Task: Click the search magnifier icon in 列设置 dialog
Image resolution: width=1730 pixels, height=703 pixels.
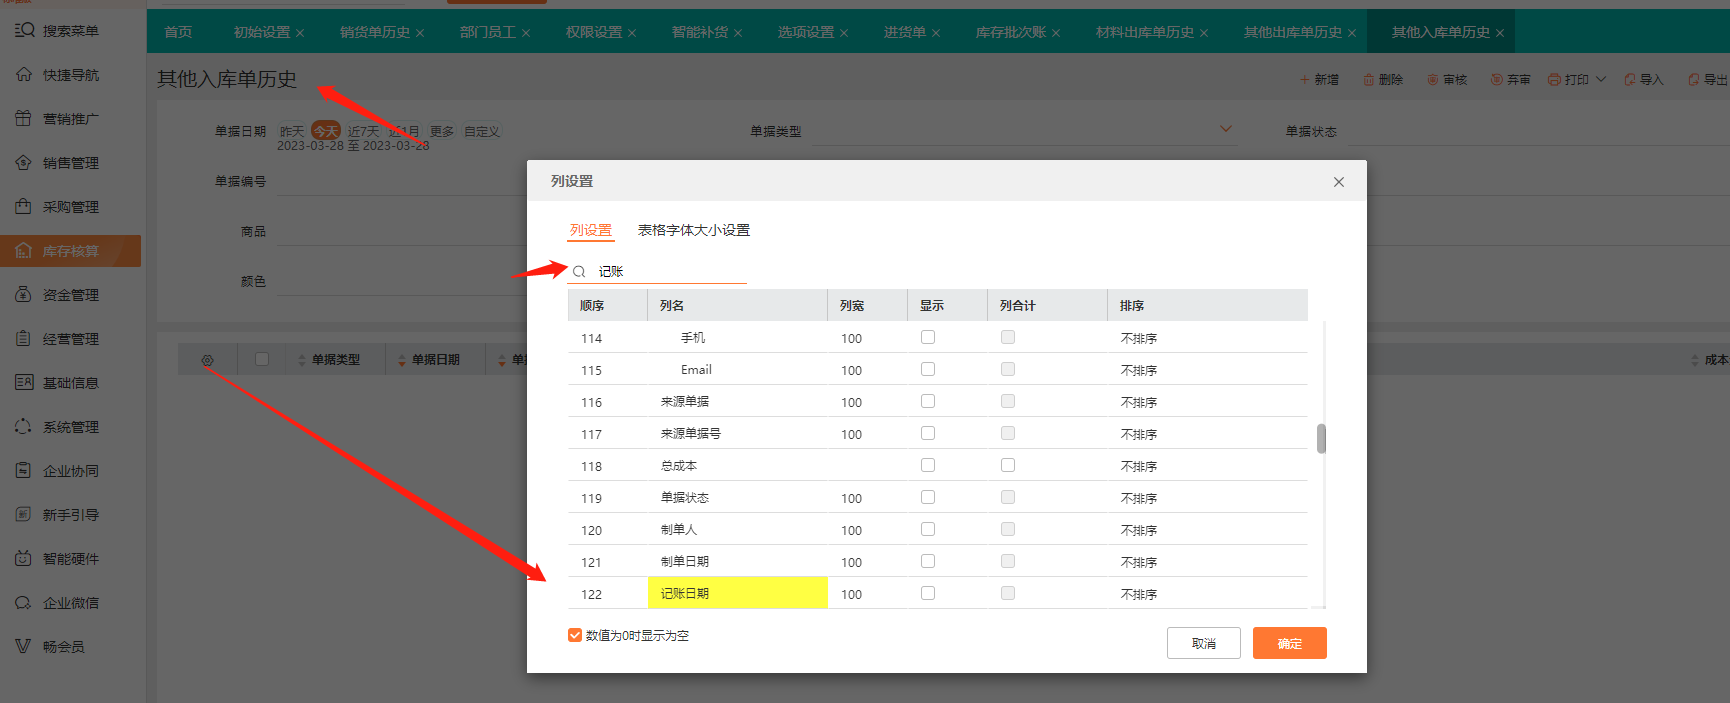Action: point(579,272)
